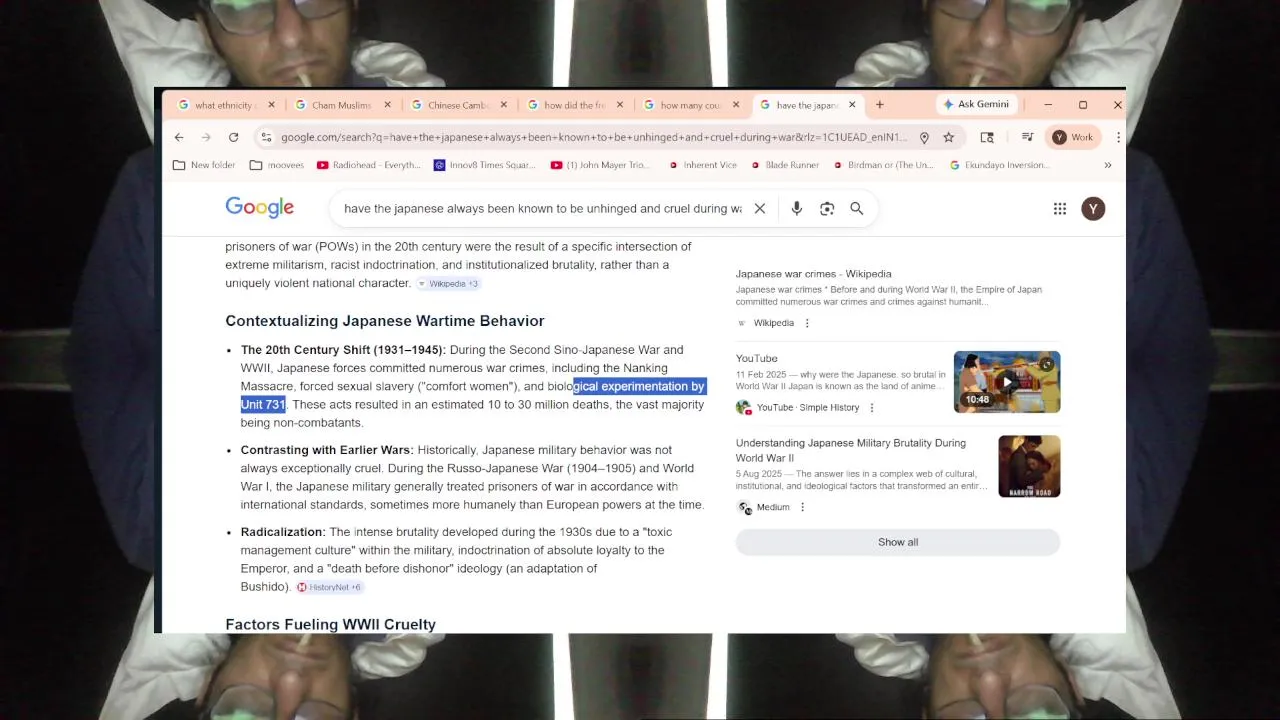Open 'Japanese war crimes - Wikipedia' link
The width and height of the screenshot is (1280, 720).
click(813, 274)
